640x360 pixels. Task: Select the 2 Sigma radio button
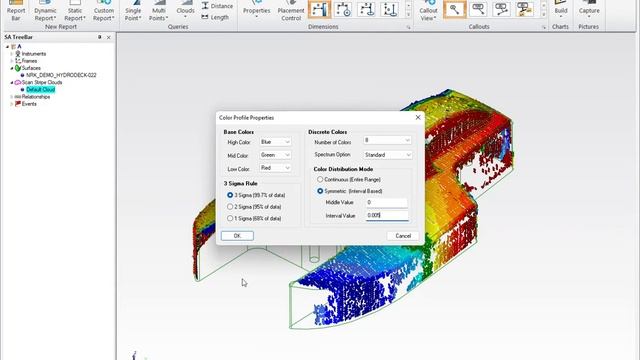[x=230, y=207]
